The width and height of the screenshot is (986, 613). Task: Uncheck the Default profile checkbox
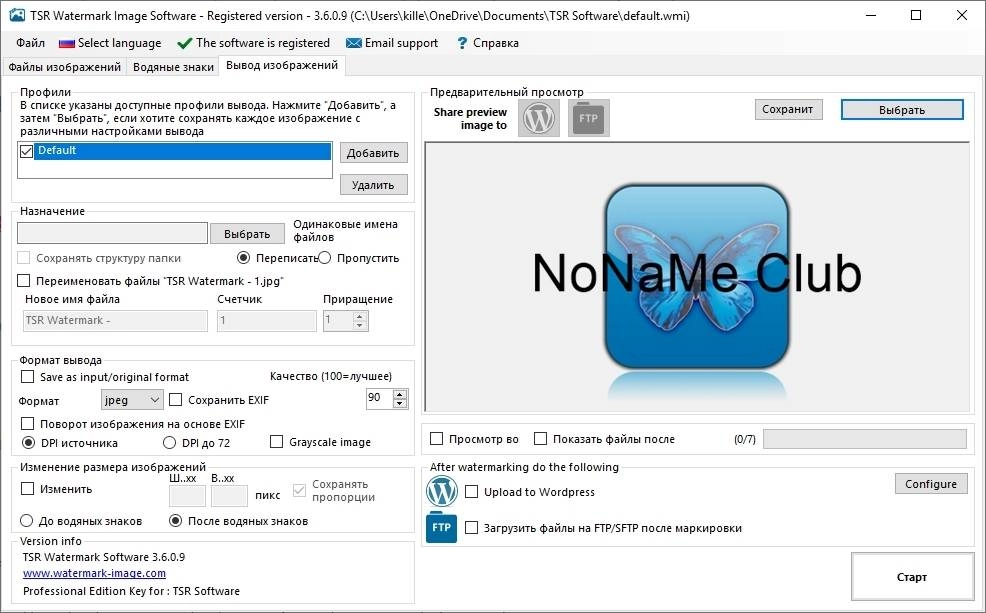point(26,151)
